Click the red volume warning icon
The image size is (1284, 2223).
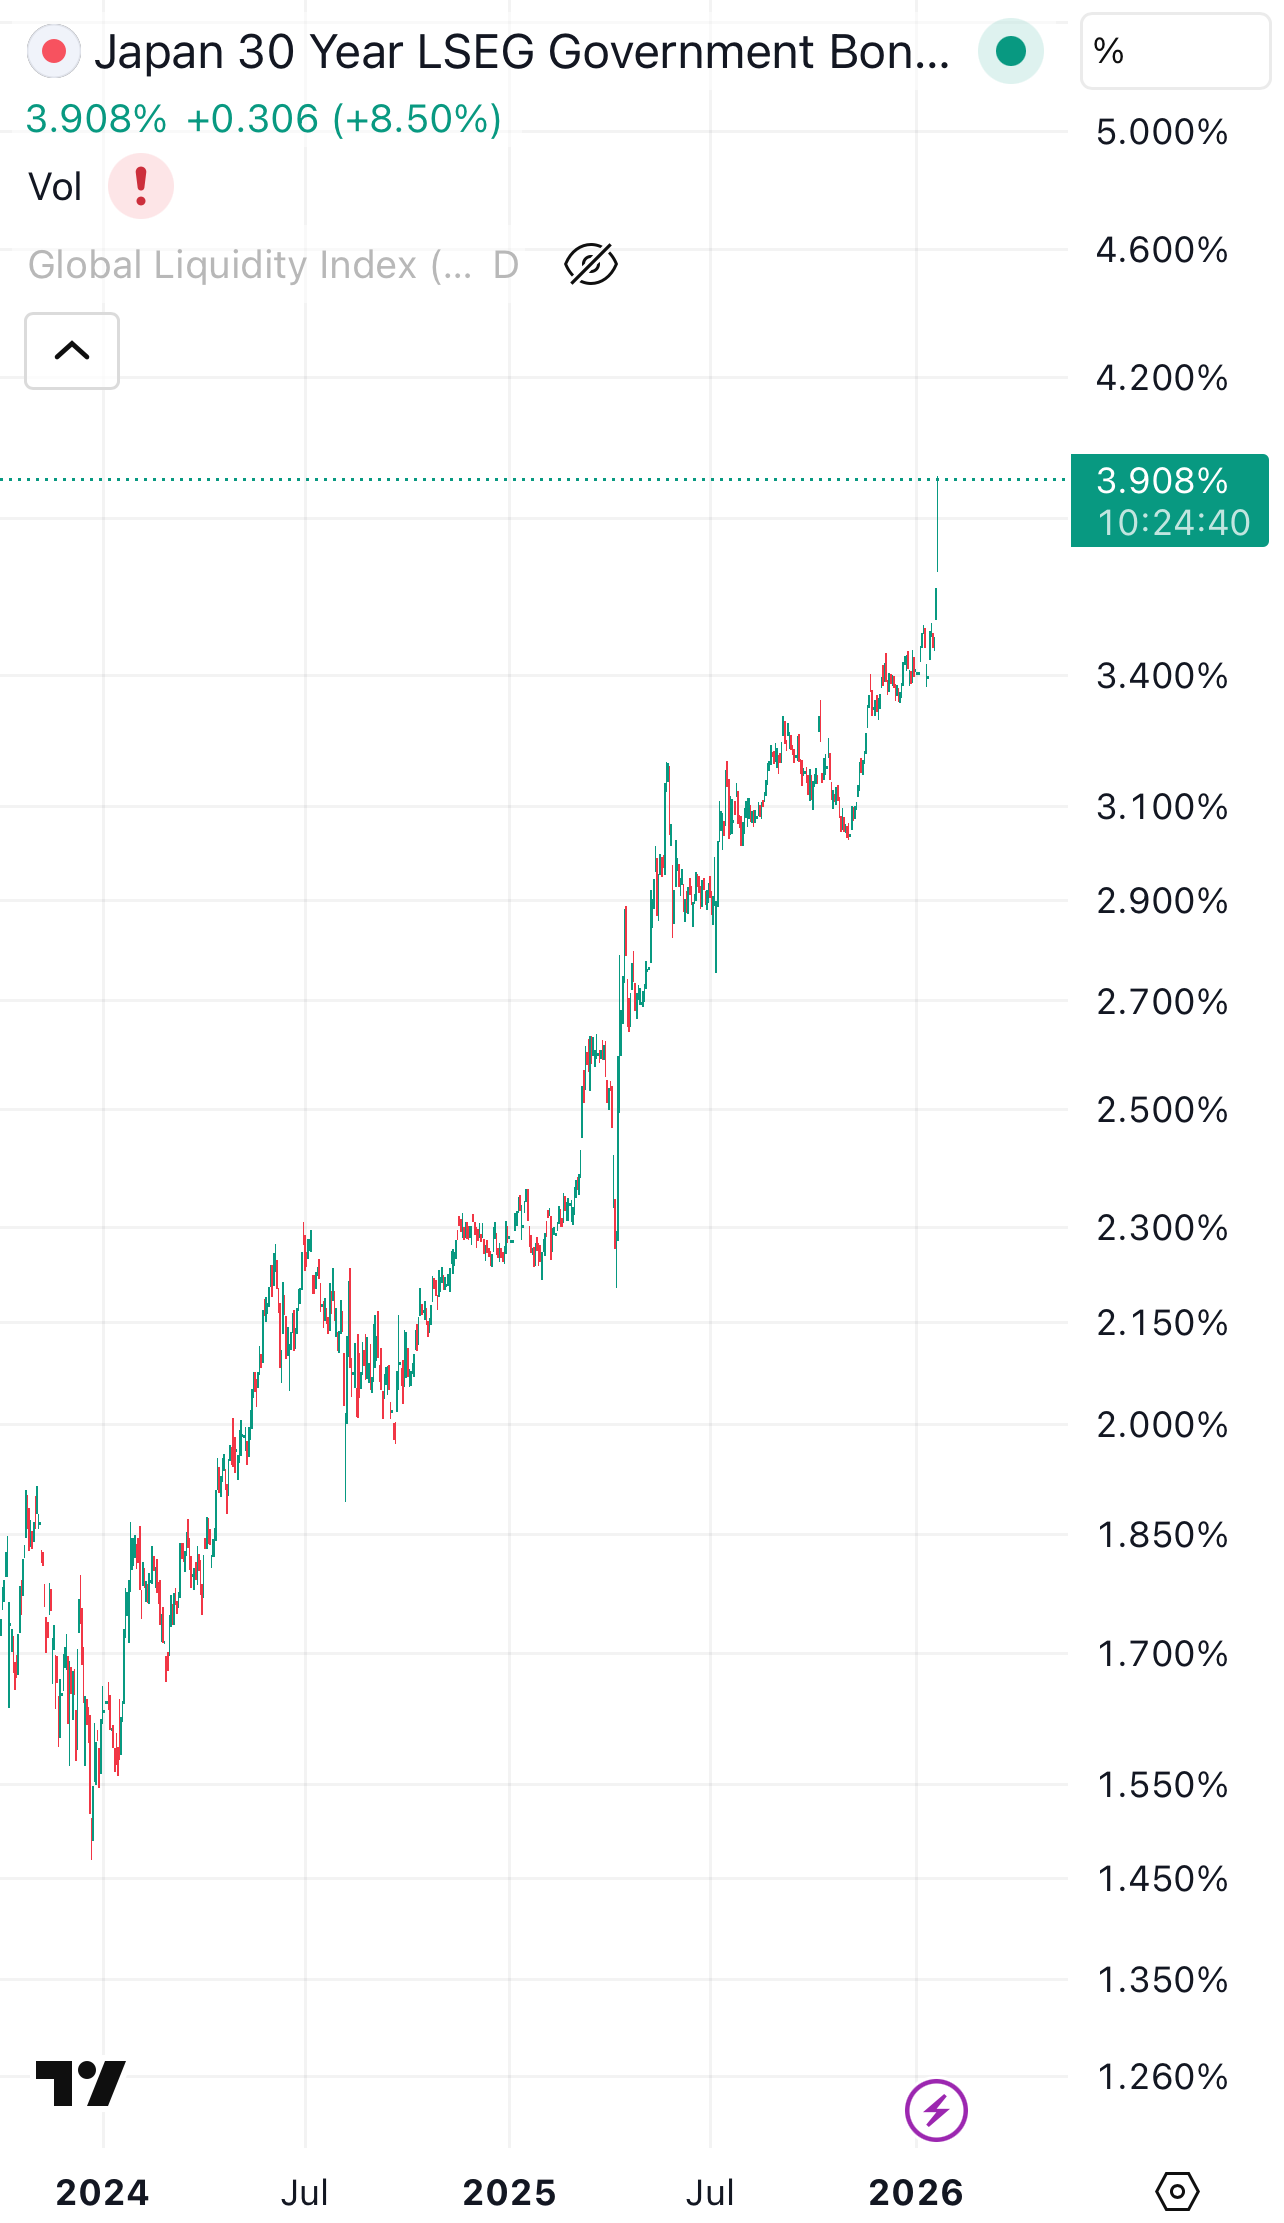(x=141, y=186)
